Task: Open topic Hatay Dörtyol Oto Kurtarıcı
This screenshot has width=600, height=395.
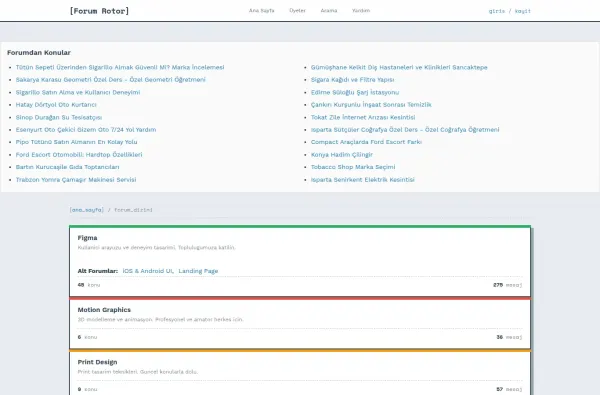Action: point(56,104)
